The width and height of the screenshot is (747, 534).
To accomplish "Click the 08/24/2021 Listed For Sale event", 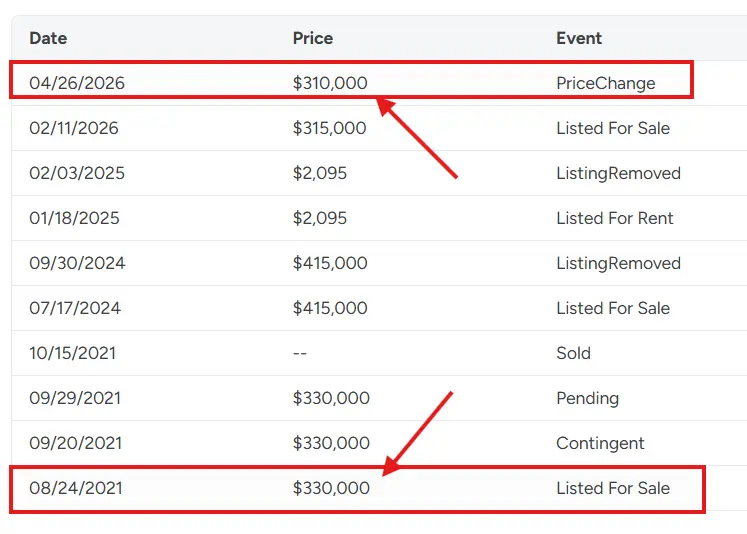I will pyautogui.click(x=613, y=488).
